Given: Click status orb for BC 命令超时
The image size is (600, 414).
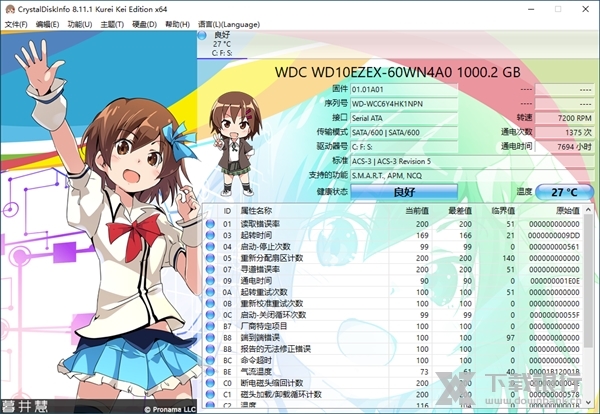Looking at the screenshot, I should pyautogui.click(x=210, y=360).
